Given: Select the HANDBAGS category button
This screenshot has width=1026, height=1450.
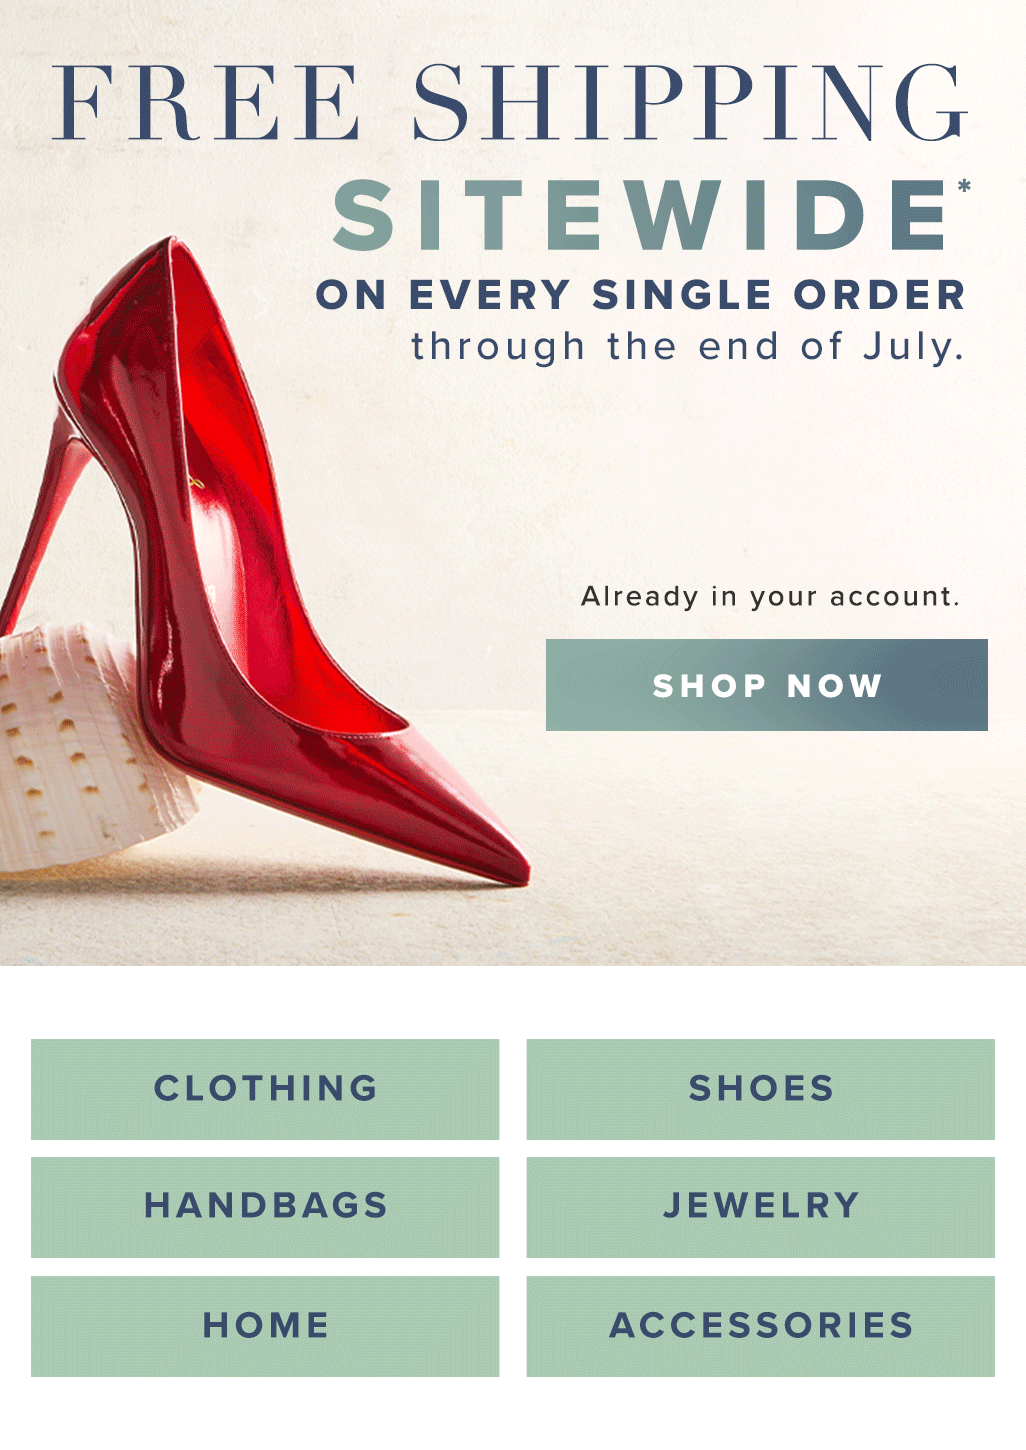Looking at the screenshot, I should [x=265, y=1207].
